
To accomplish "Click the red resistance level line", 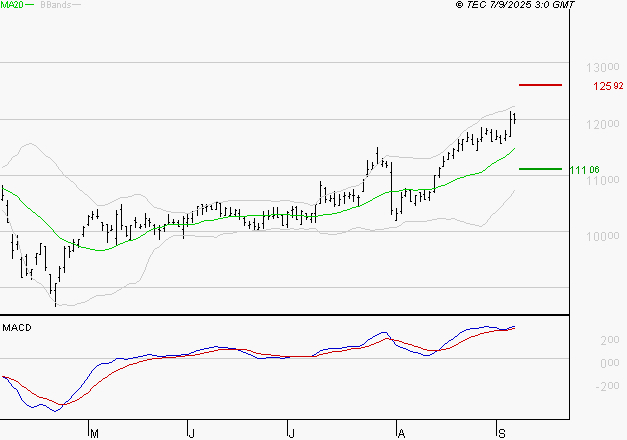I will coord(540,85).
